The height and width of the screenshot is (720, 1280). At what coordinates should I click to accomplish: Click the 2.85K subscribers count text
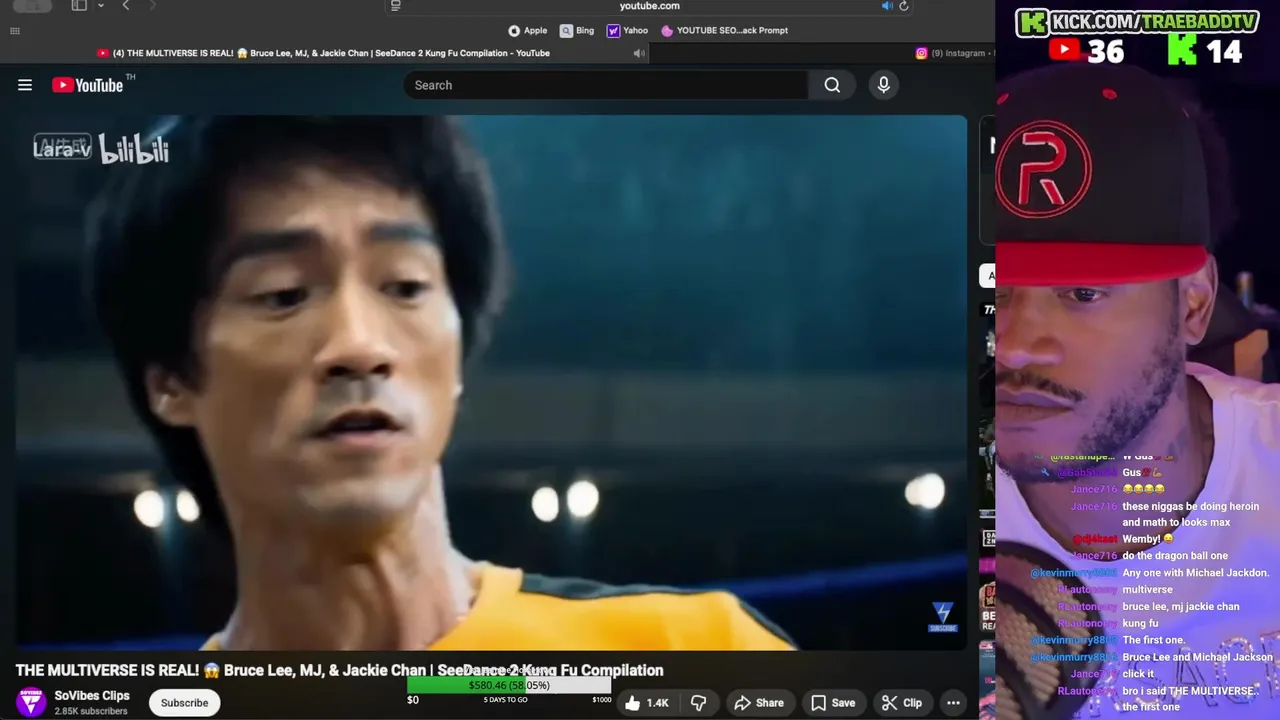click(x=91, y=711)
